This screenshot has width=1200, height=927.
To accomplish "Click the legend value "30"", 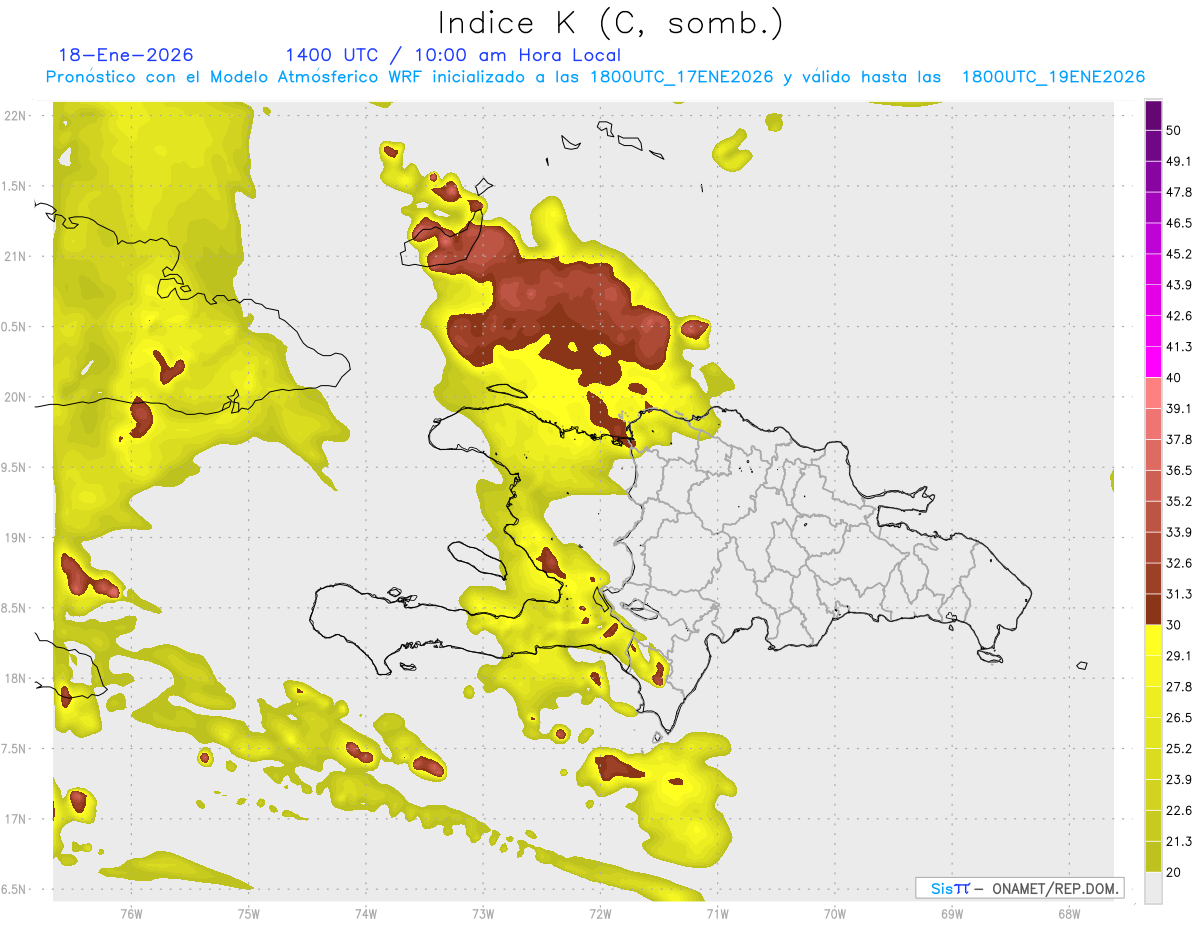I will (1175, 625).
